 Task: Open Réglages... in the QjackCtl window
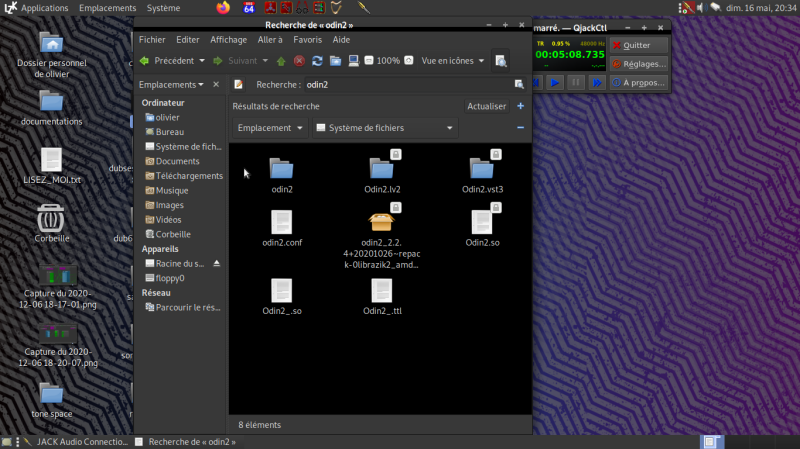(638, 64)
